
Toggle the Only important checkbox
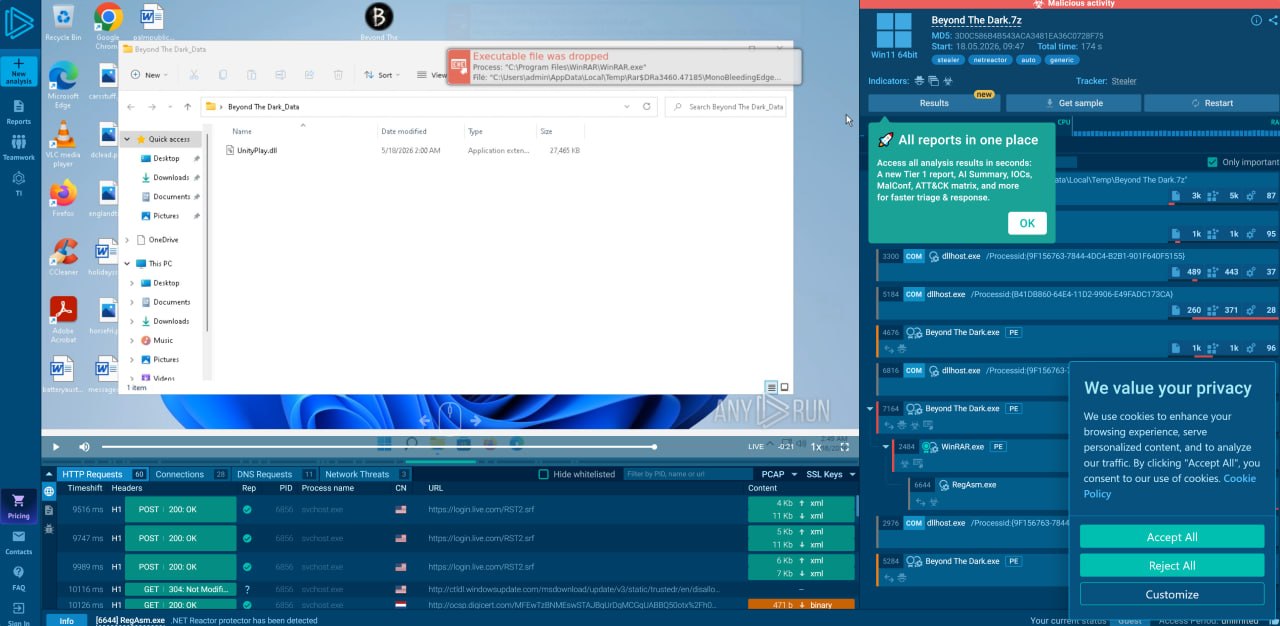click(x=1213, y=162)
